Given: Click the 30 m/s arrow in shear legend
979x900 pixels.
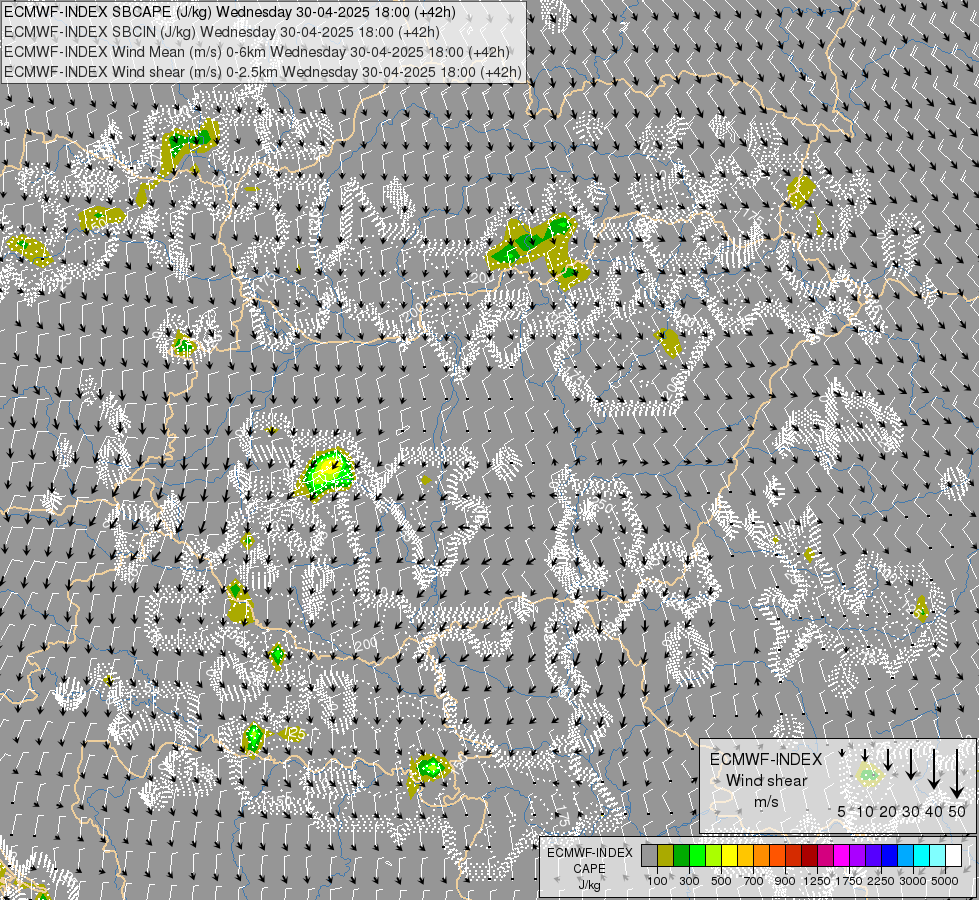Looking at the screenshot, I should coord(911,764).
